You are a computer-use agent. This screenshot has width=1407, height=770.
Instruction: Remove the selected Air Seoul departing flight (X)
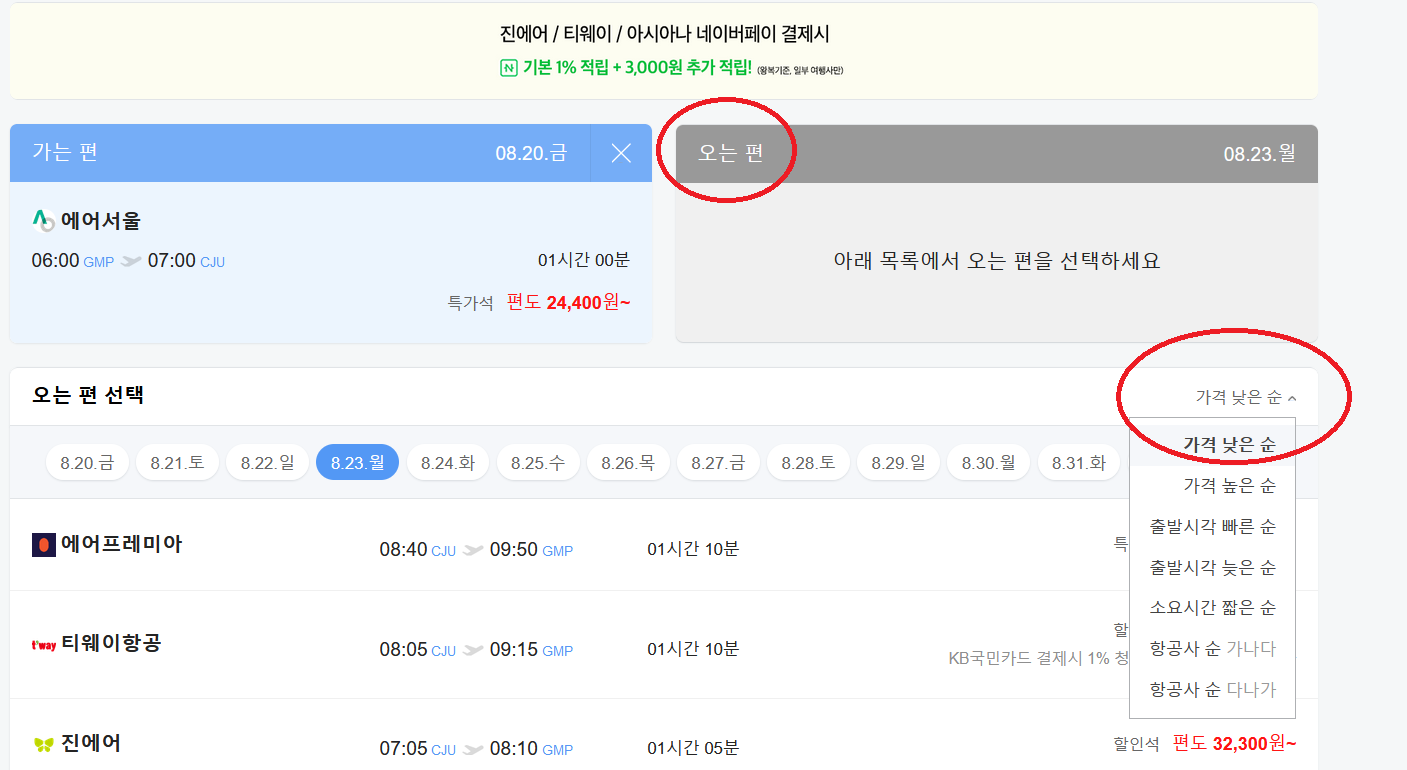click(621, 153)
